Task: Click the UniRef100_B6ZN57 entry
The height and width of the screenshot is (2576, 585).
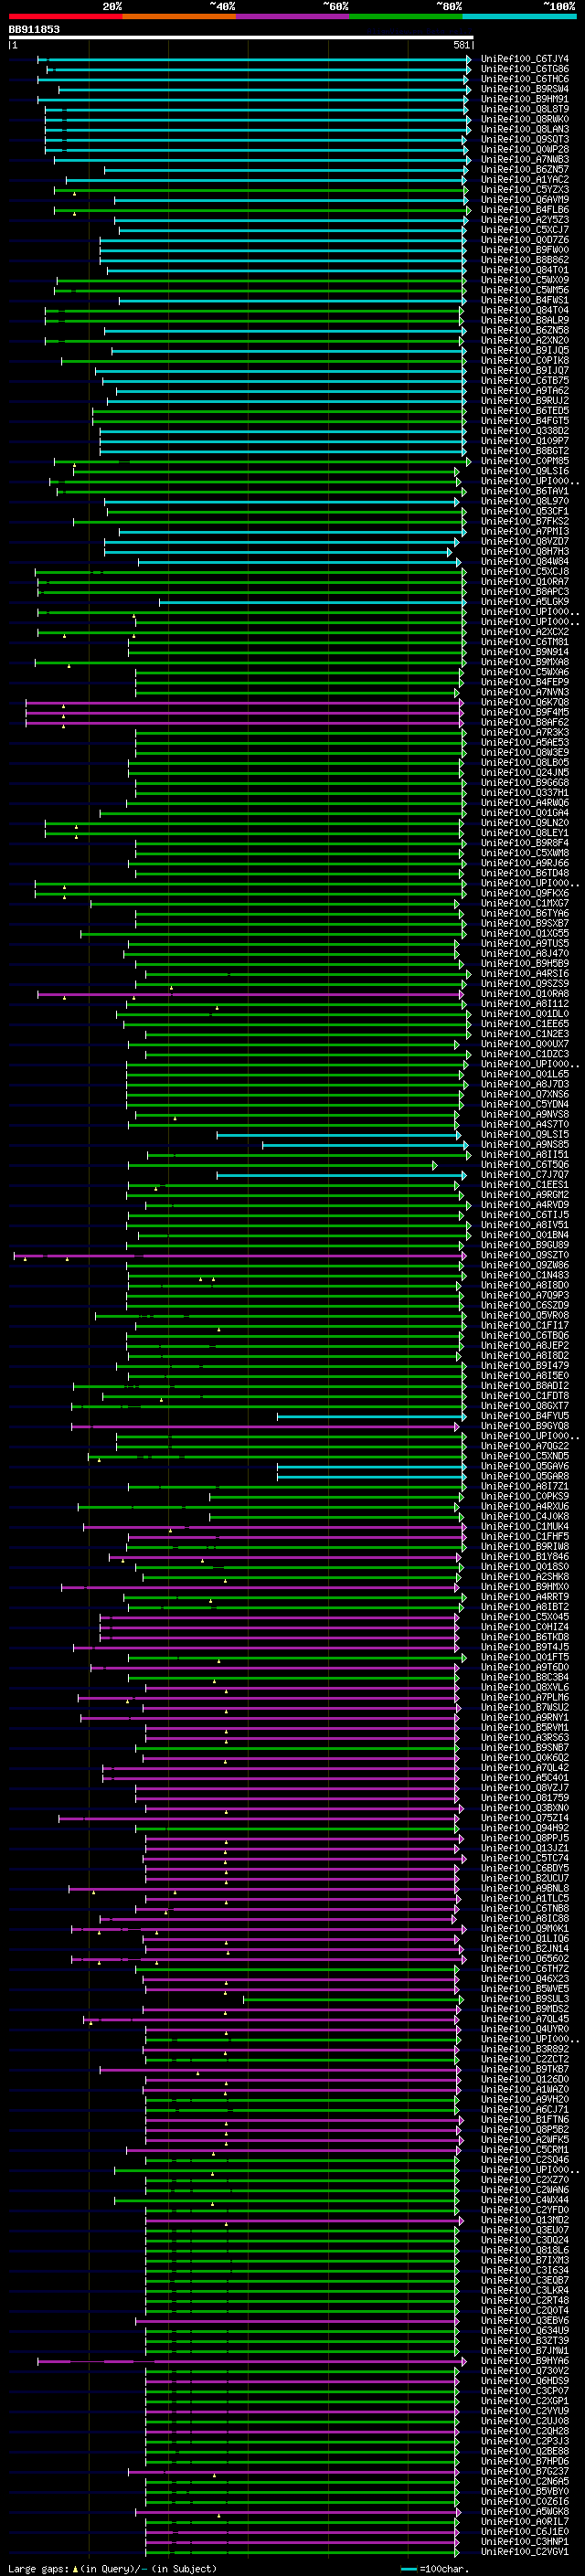Action: 525,169
